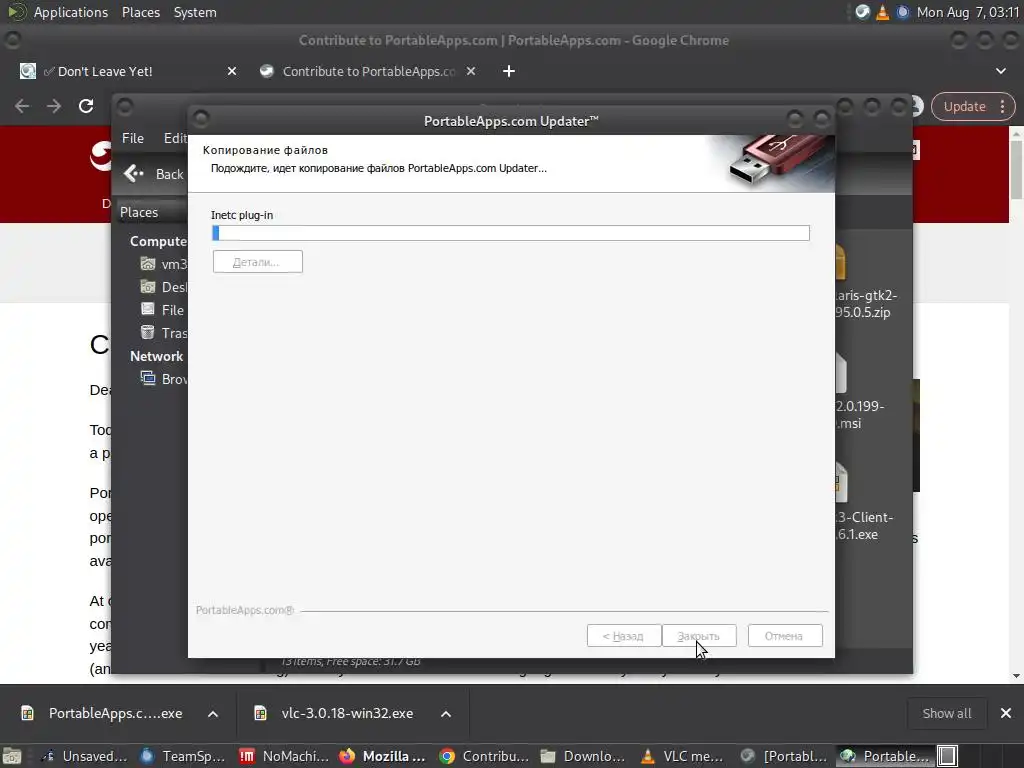This screenshot has height=768, width=1024.
Task: Click the show desktop icon in taskbar
Action: pos(12,756)
